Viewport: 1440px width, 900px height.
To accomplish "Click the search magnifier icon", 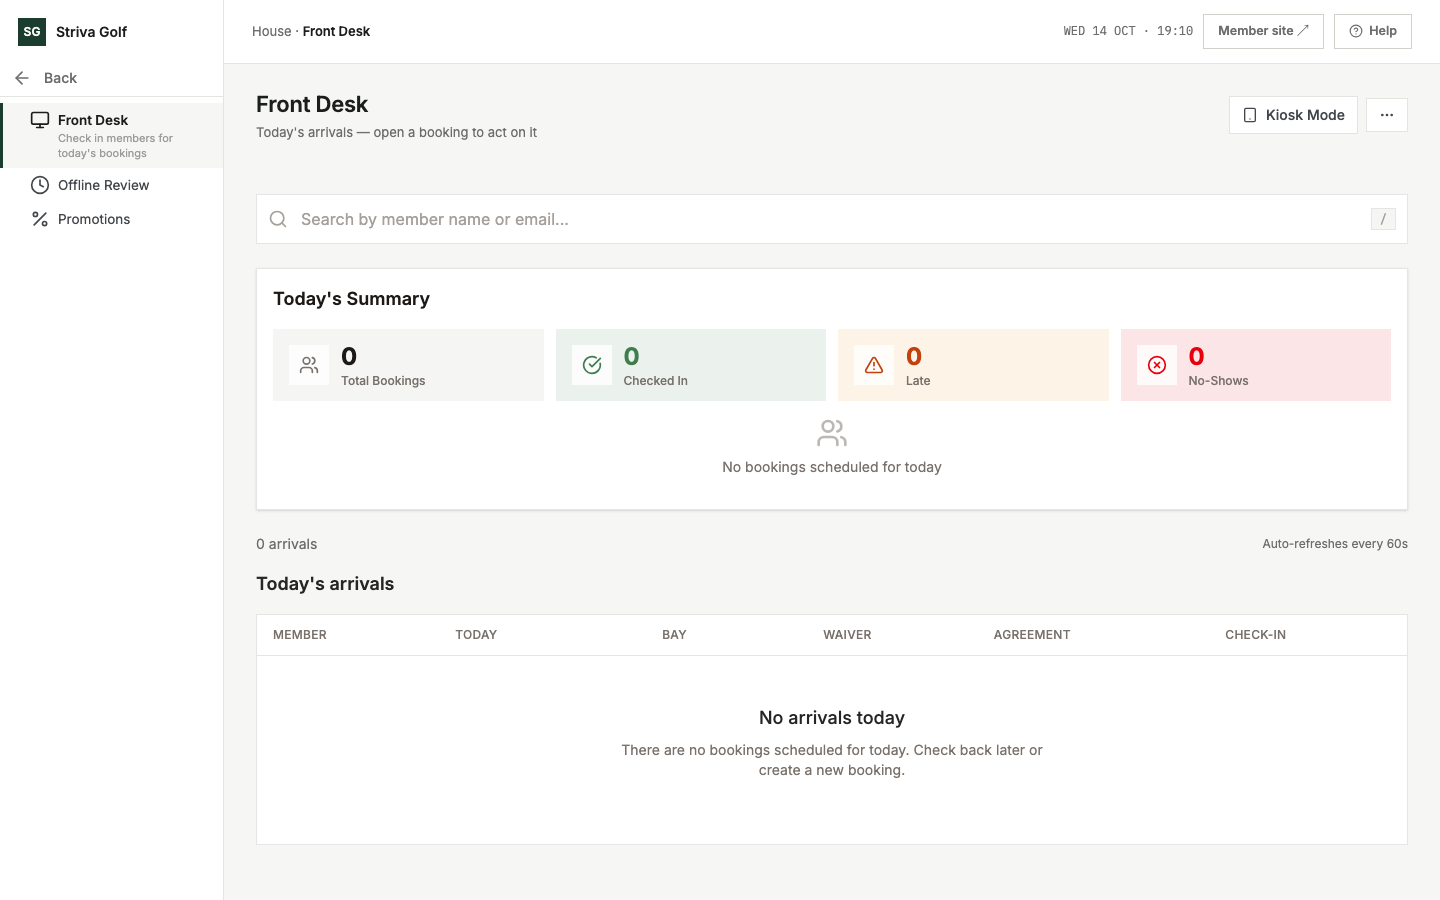I will (278, 219).
